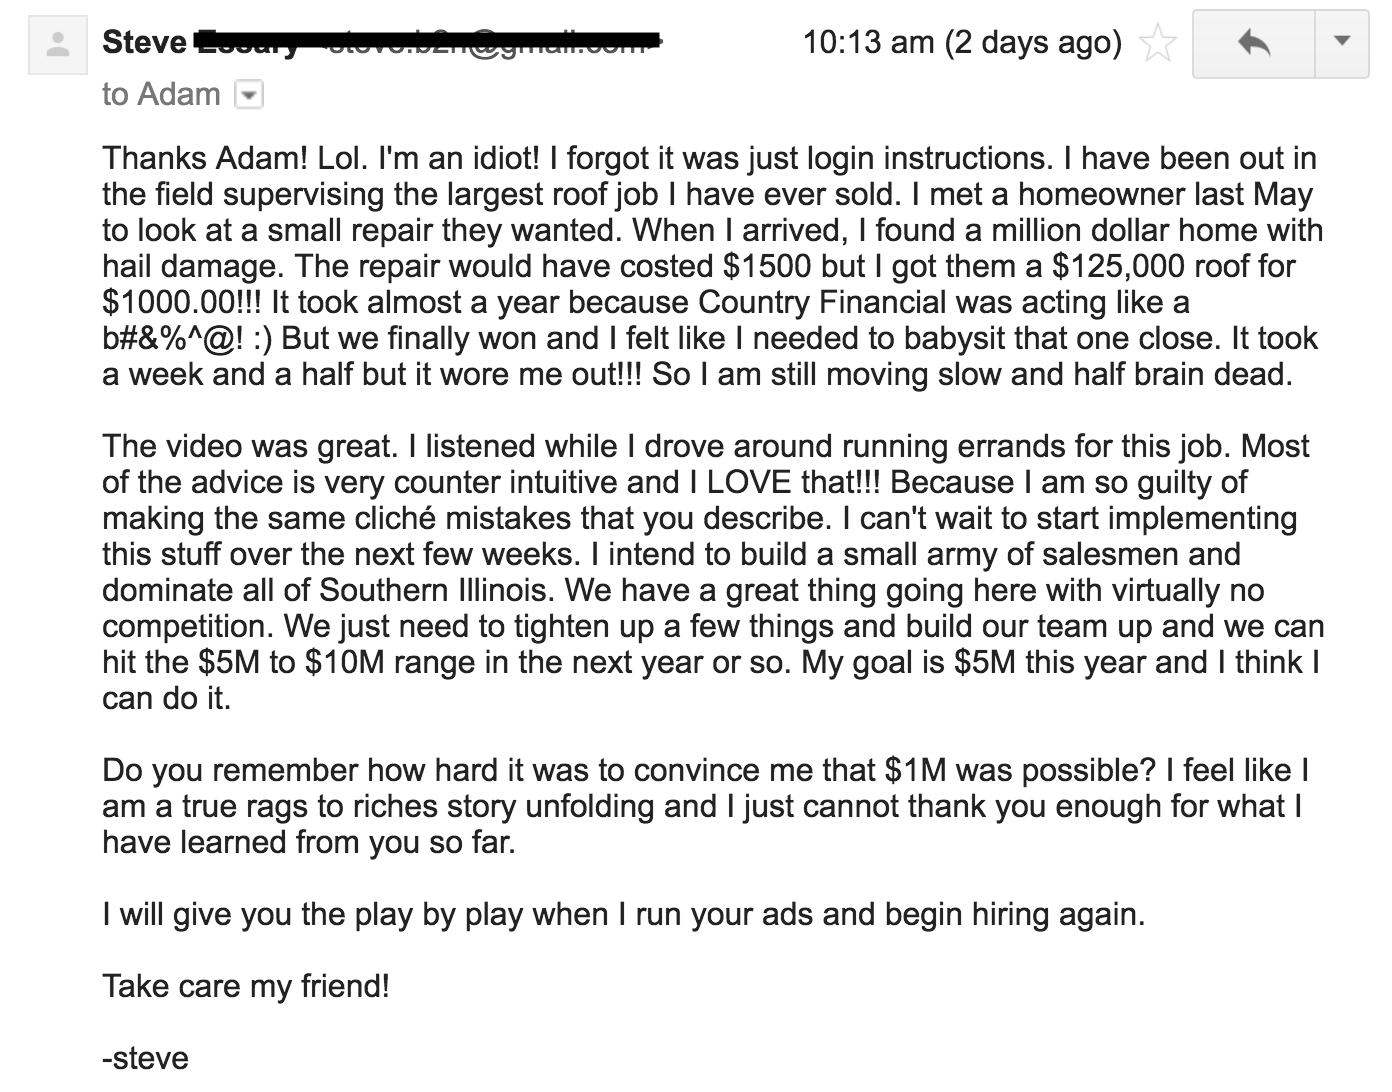Click 'Take care my friend!' line
Screen dimensions: 1392x1092
246,986
